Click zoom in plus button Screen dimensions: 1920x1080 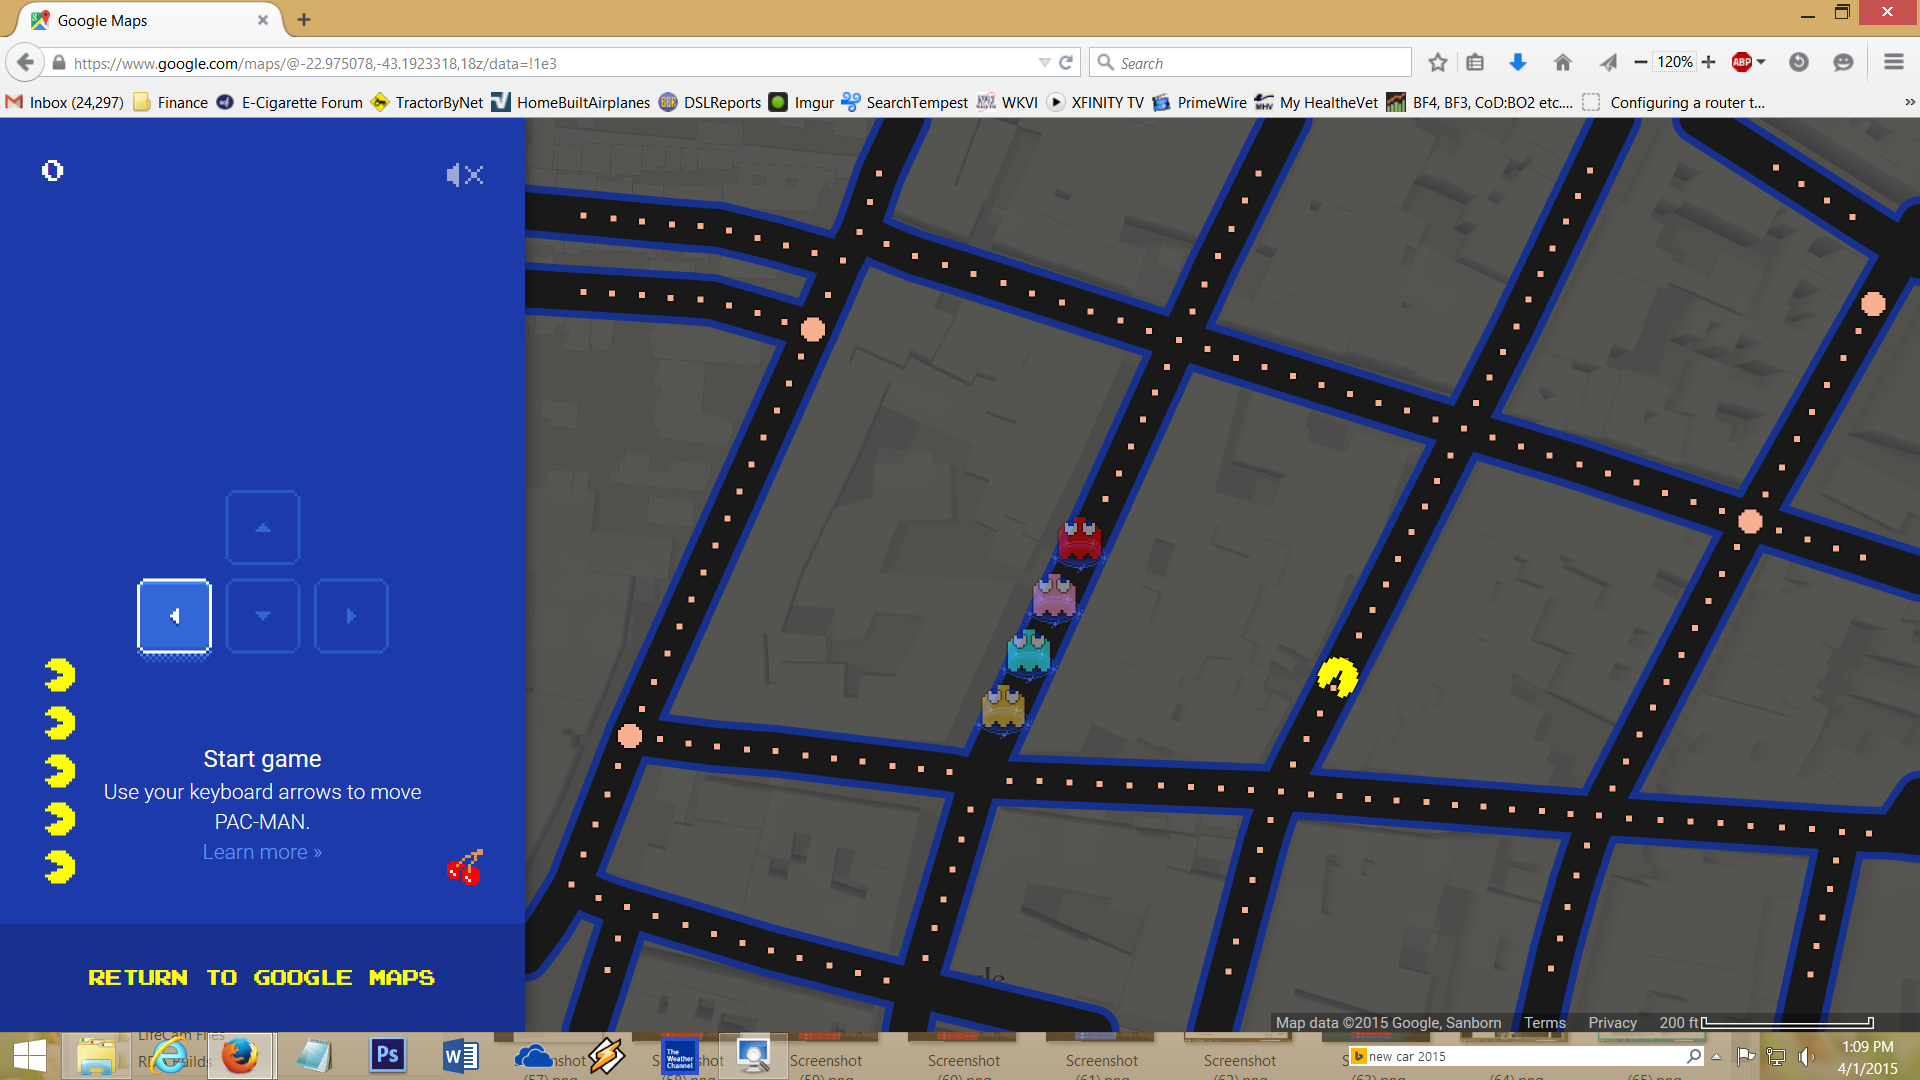[1709, 62]
